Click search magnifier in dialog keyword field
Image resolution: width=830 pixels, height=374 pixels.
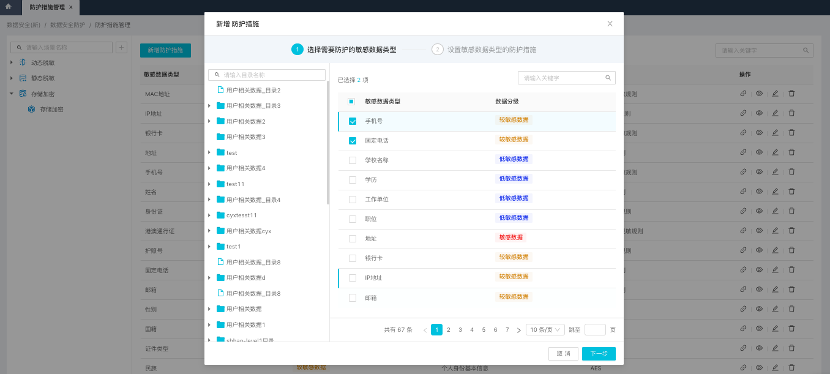[x=608, y=78]
